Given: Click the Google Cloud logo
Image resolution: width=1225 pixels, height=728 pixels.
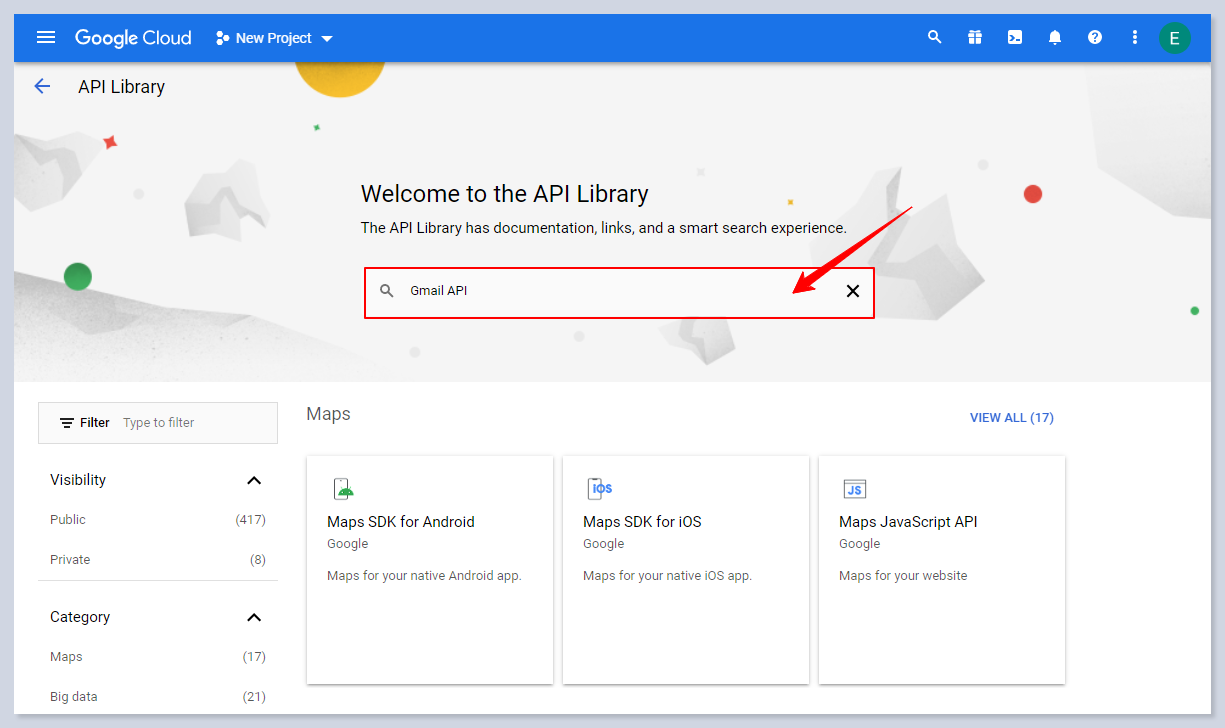Looking at the screenshot, I should (x=133, y=38).
